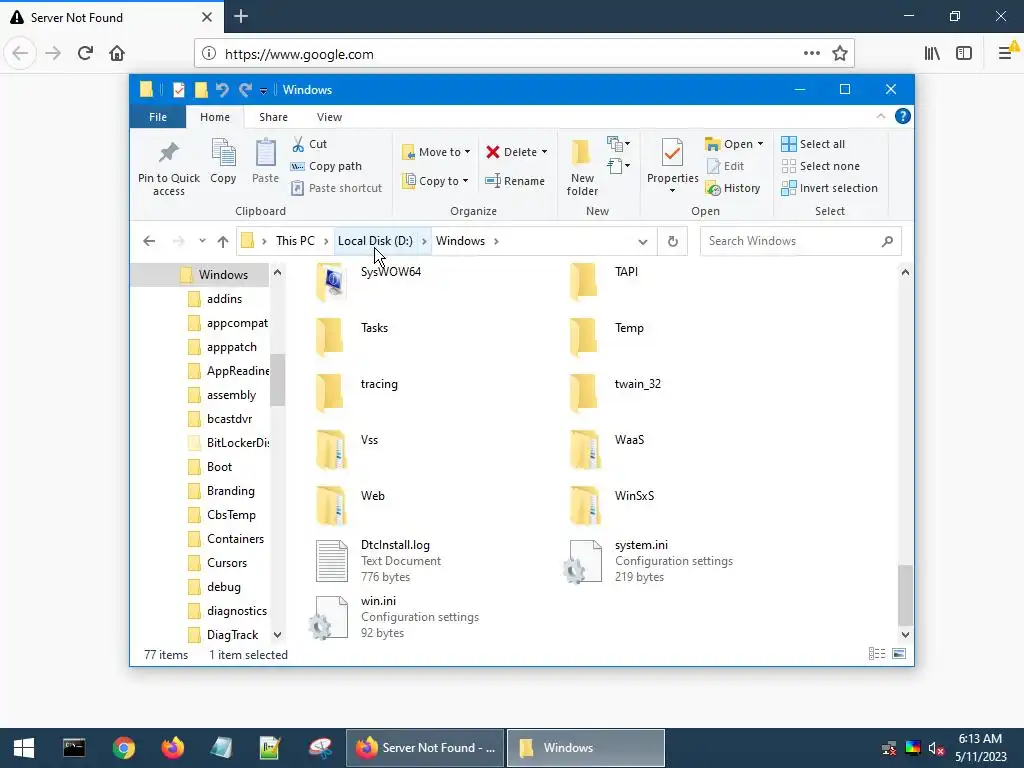Open the New item dropdown icon

click(x=618, y=144)
